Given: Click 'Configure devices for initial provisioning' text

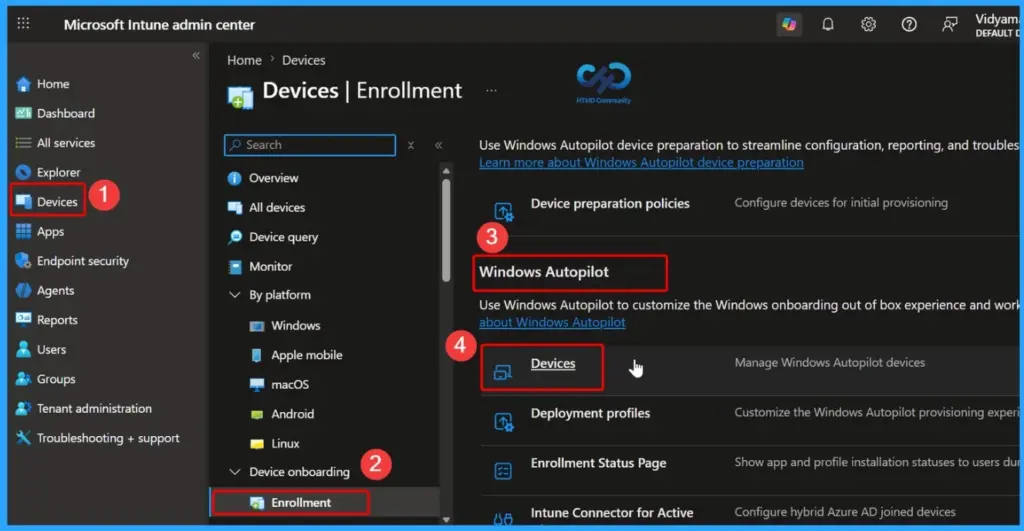Looking at the screenshot, I should 841,203.
